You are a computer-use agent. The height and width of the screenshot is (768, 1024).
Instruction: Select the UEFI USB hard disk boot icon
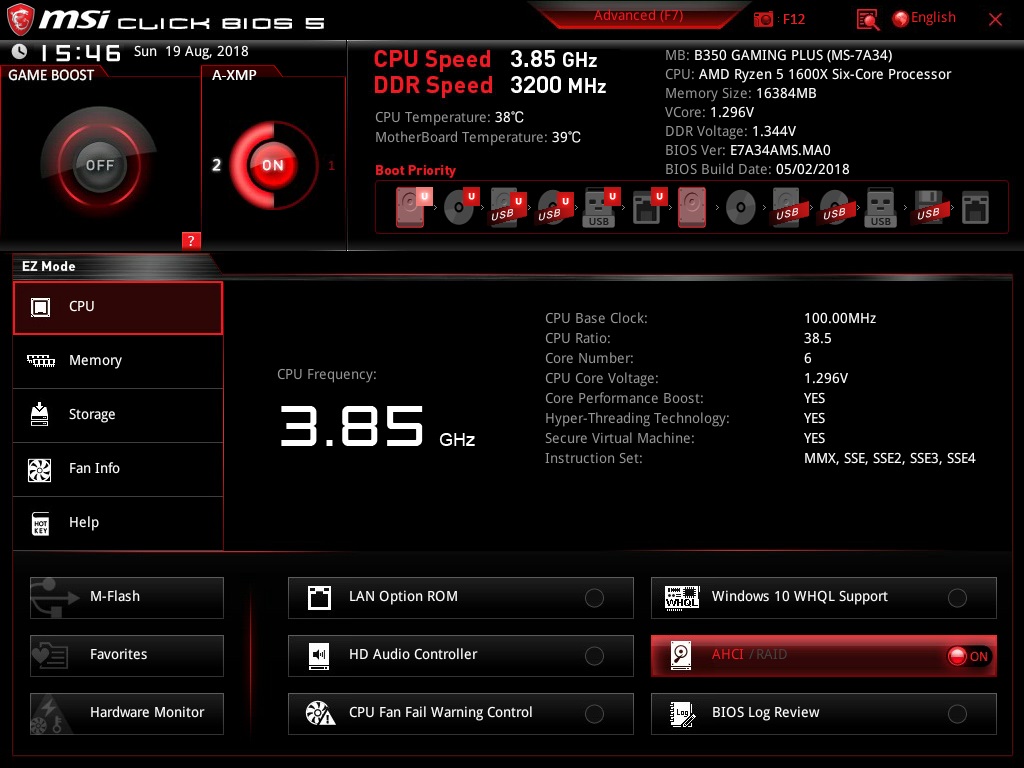[507, 208]
